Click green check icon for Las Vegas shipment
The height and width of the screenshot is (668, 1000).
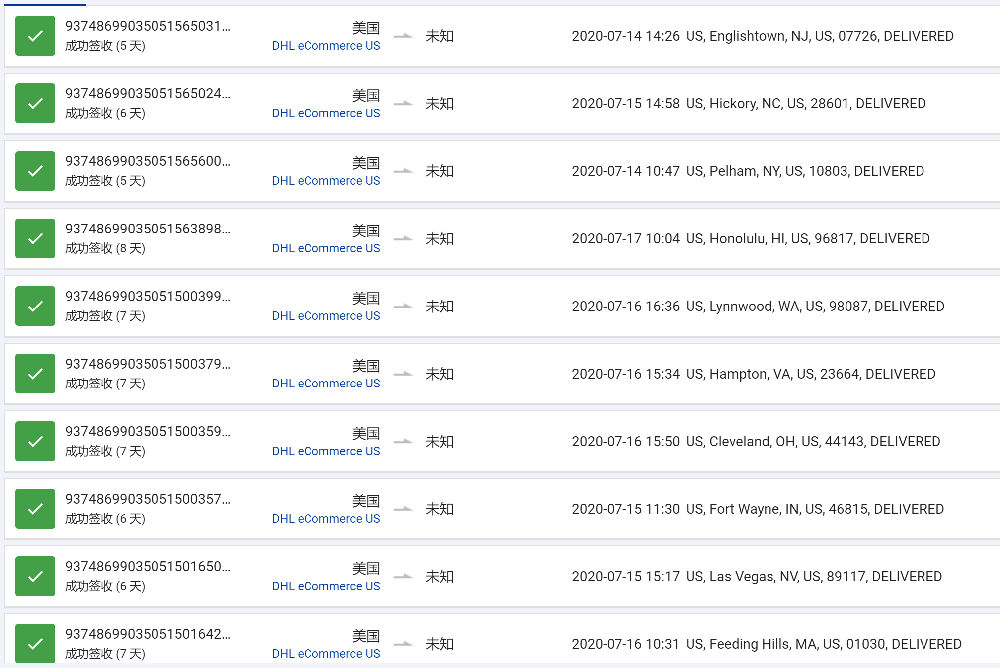35,577
